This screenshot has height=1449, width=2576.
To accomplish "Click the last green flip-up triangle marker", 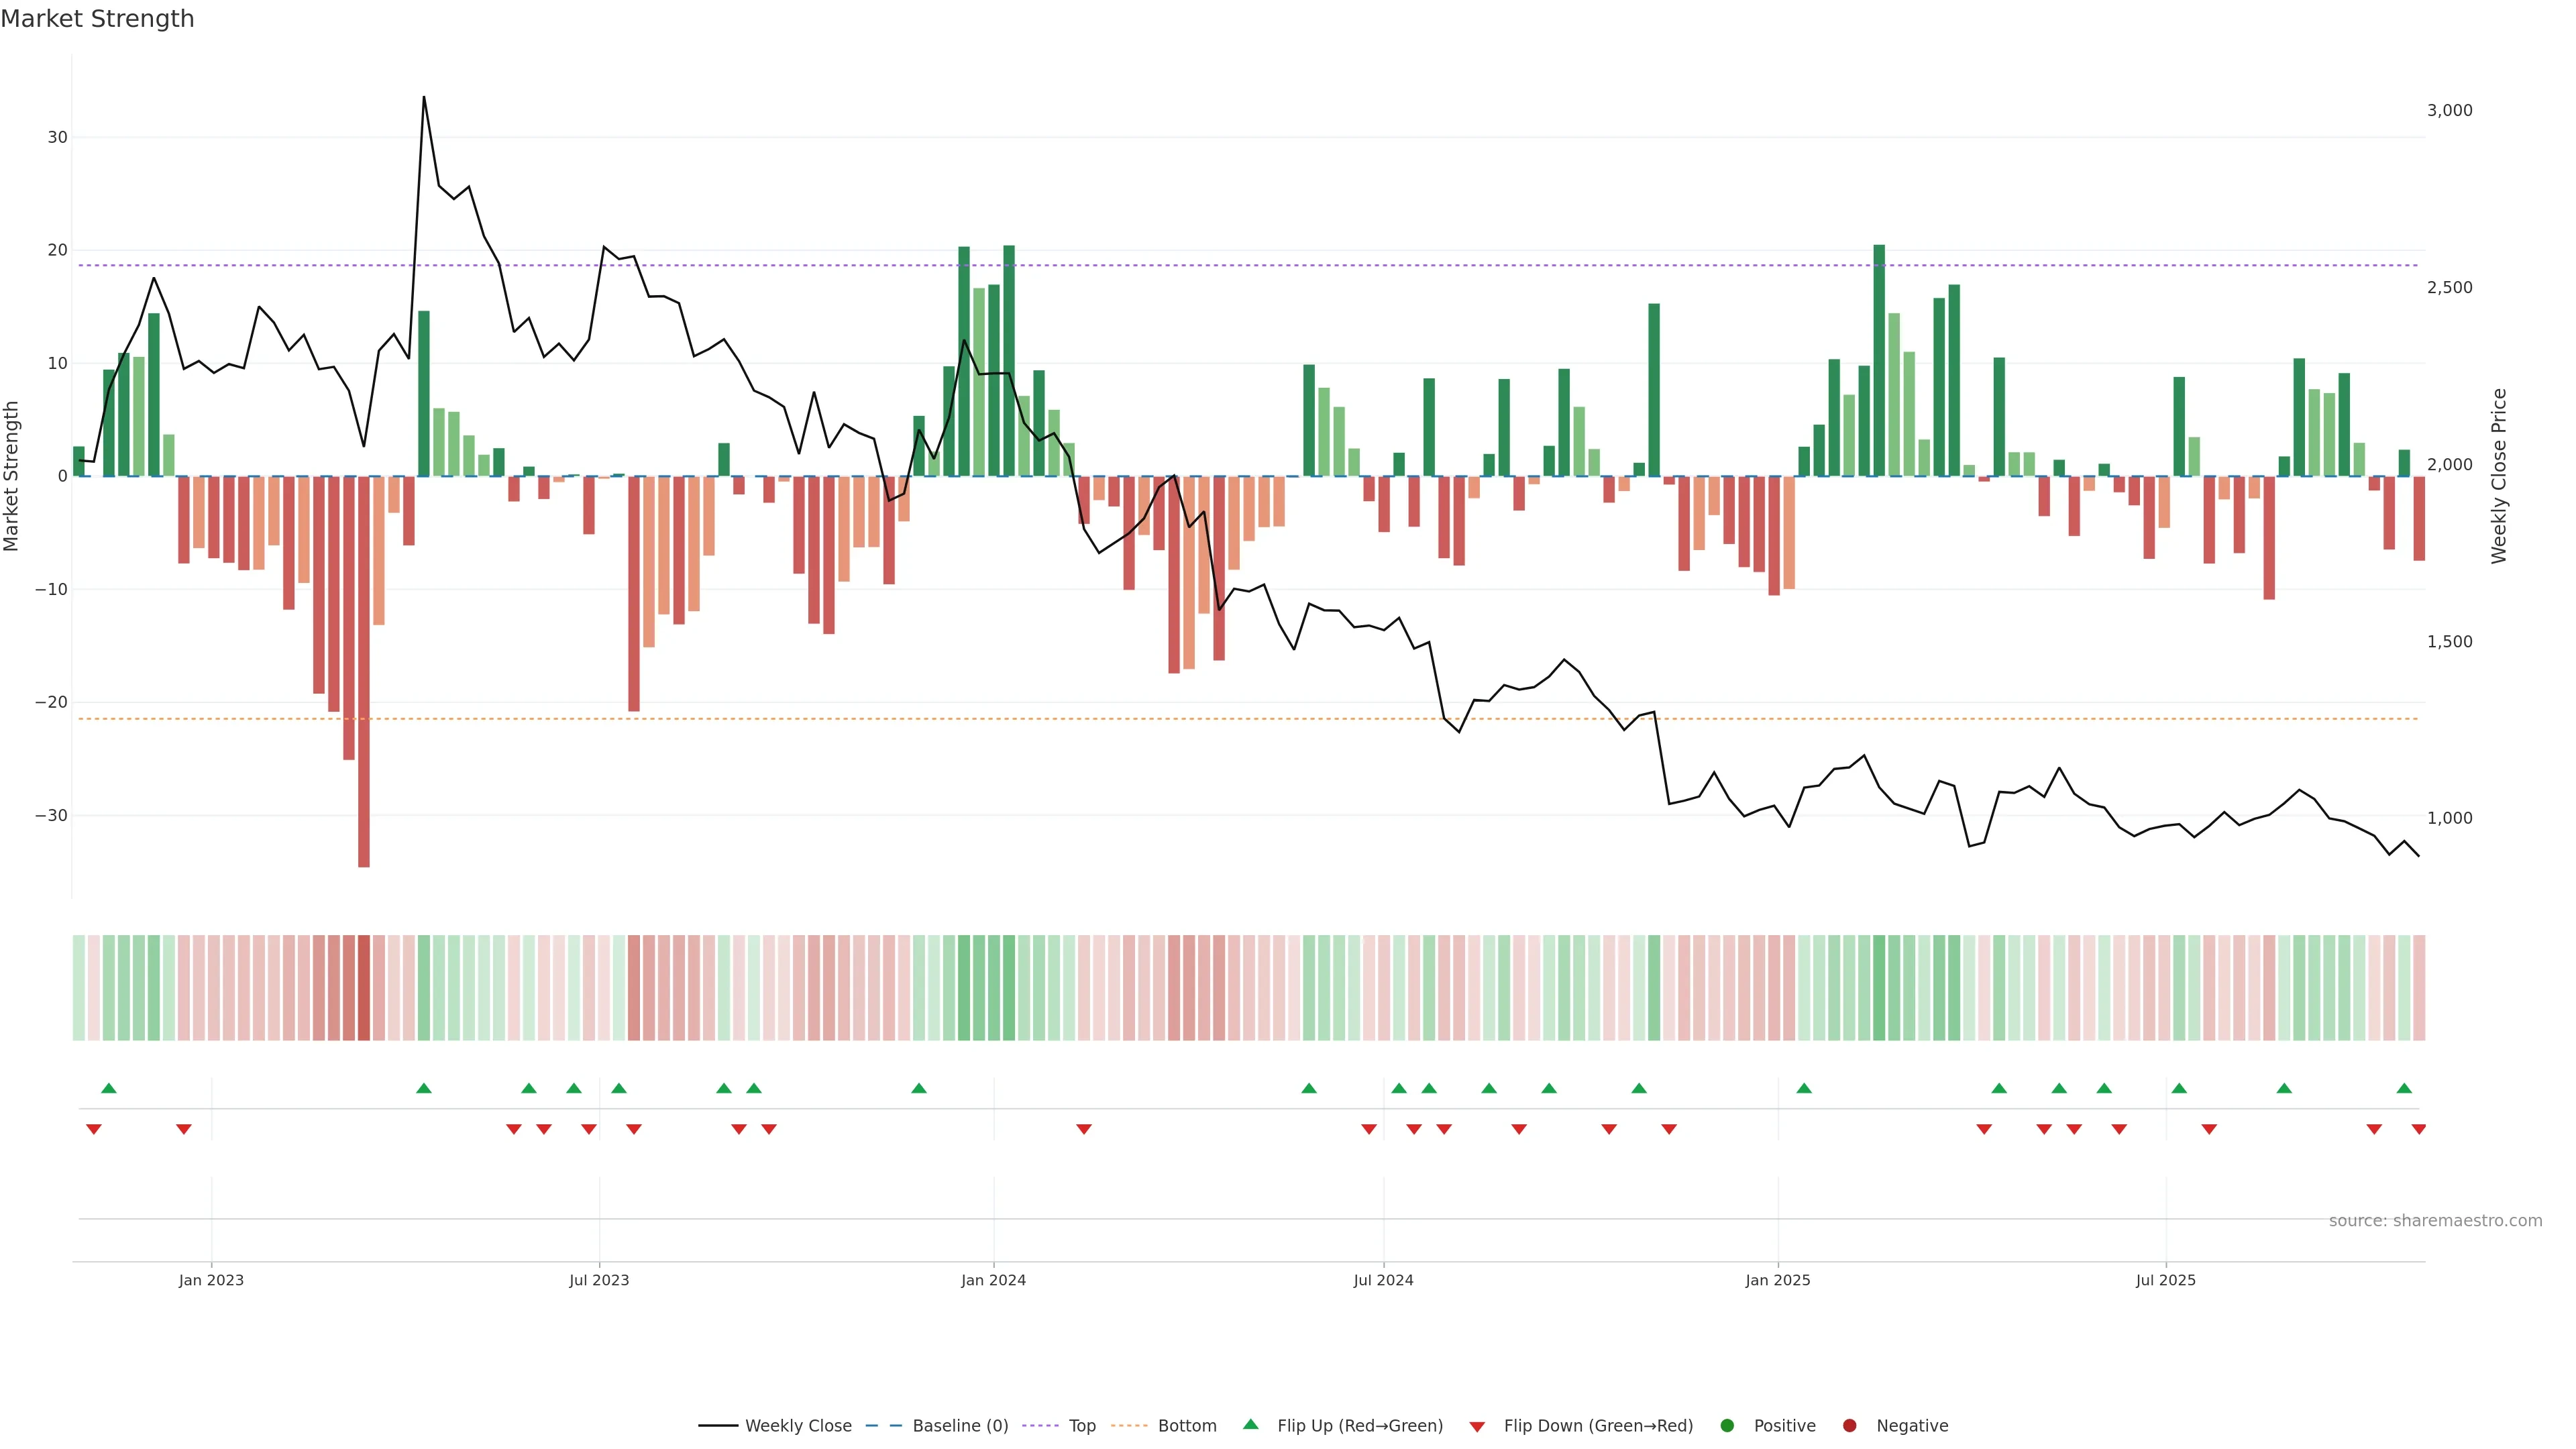I will click(2404, 1088).
